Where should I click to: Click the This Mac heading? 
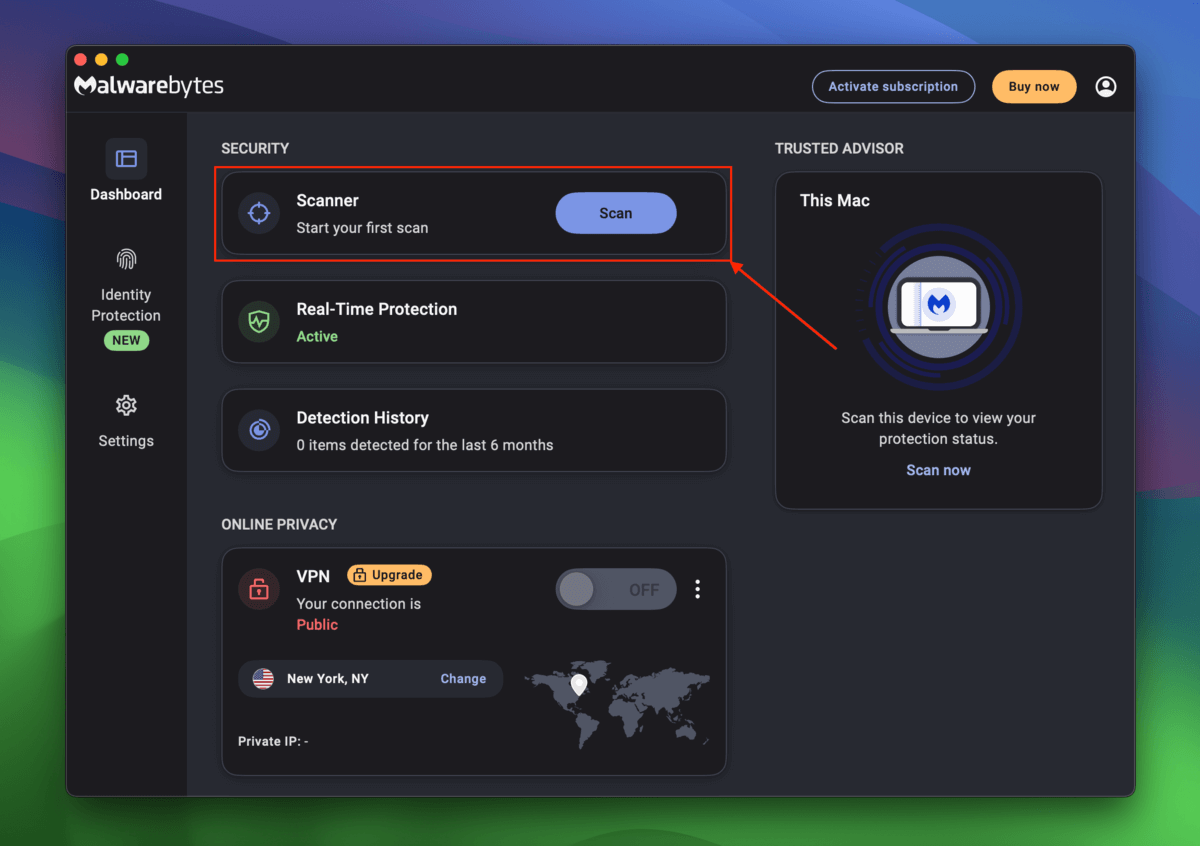tap(835, 200)
